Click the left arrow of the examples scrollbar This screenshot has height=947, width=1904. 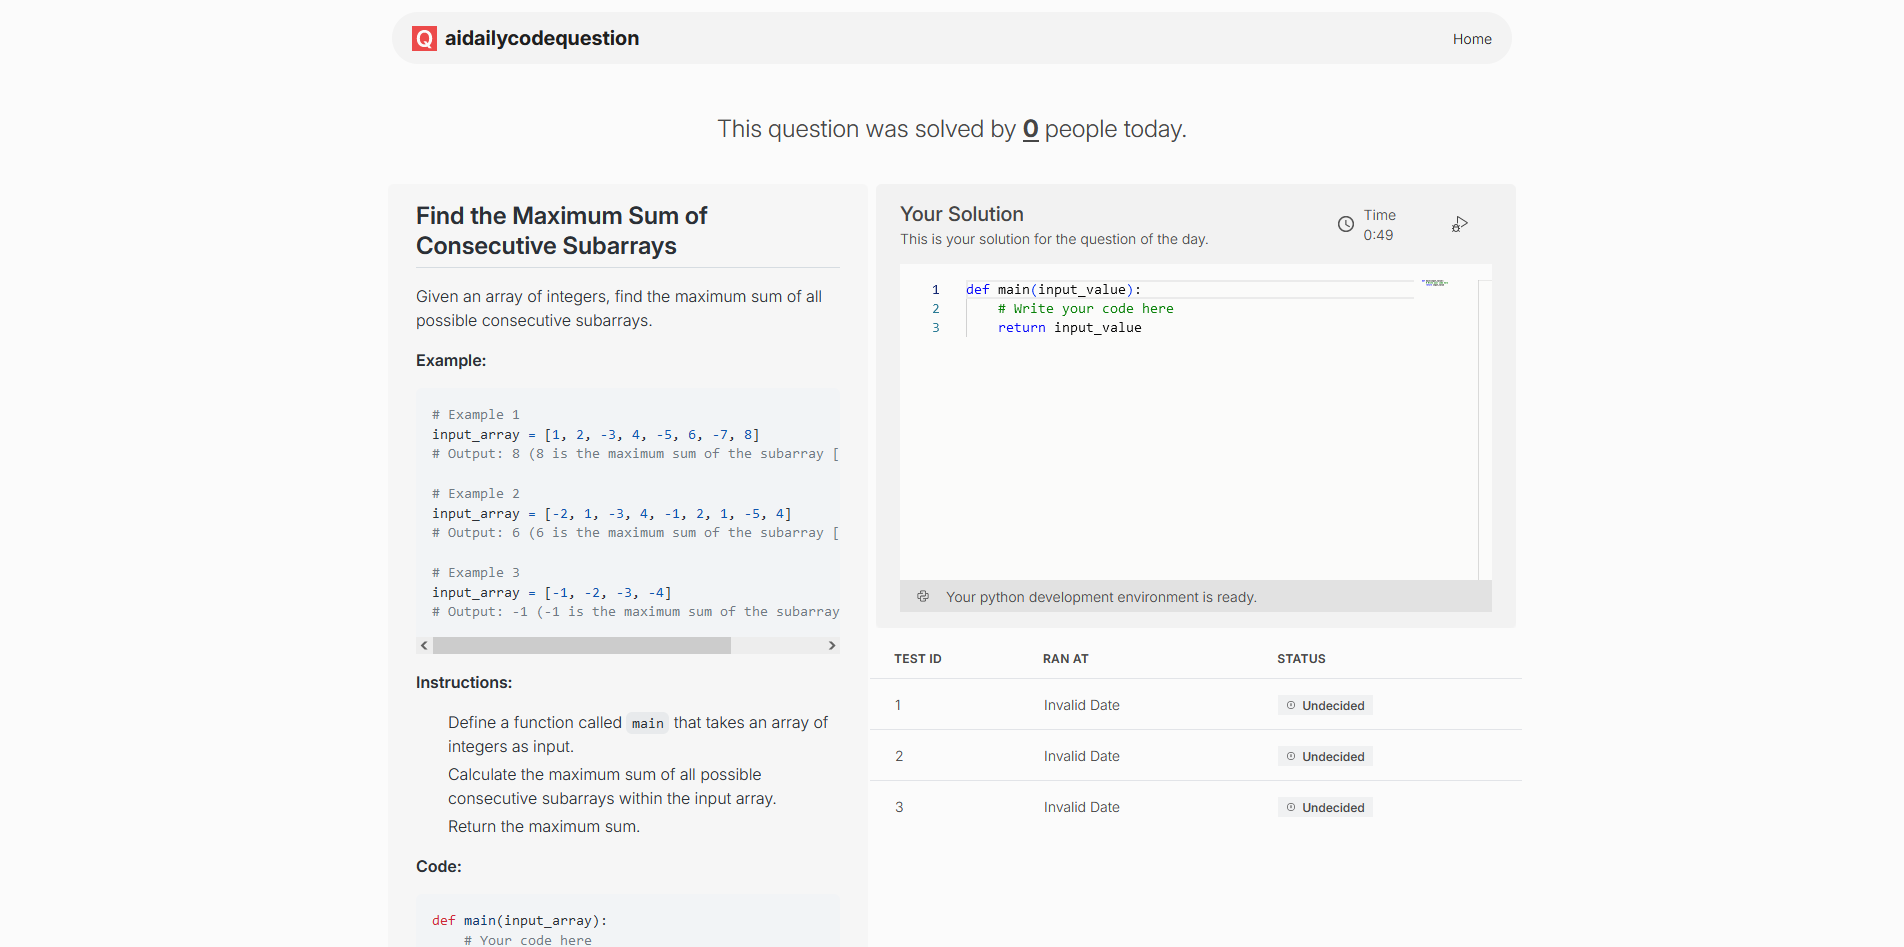[424, 646]
